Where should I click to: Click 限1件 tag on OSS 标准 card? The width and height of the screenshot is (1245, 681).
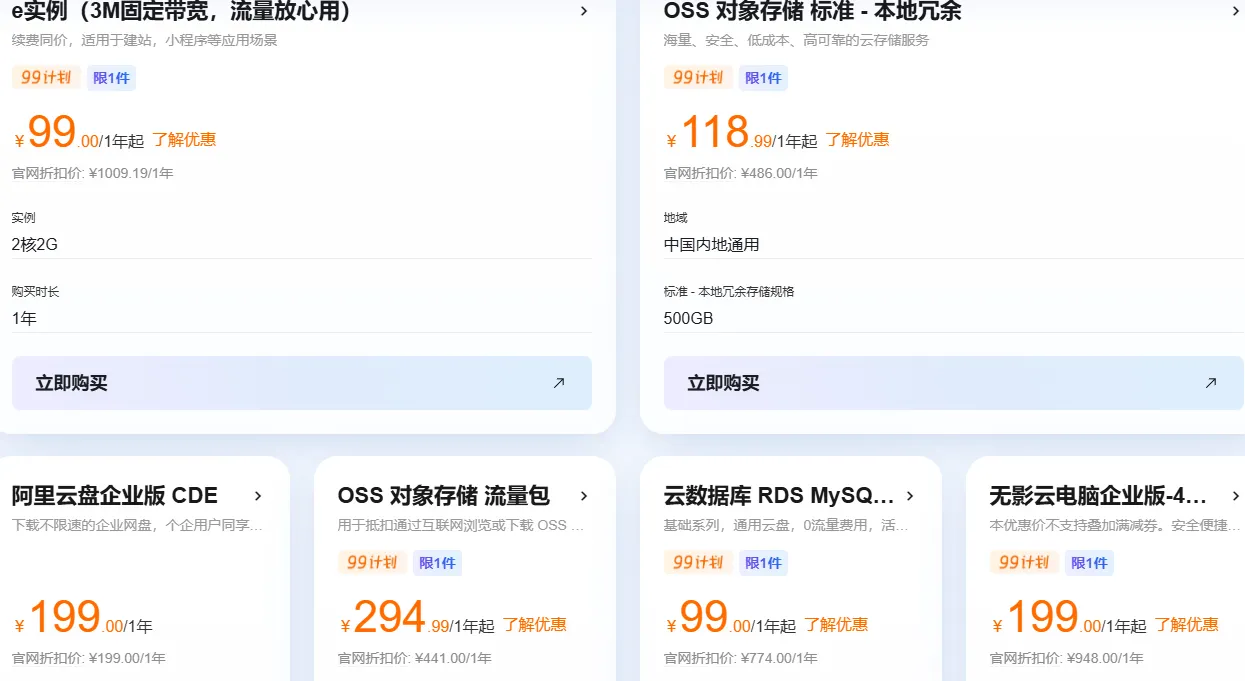pos(763,78)
